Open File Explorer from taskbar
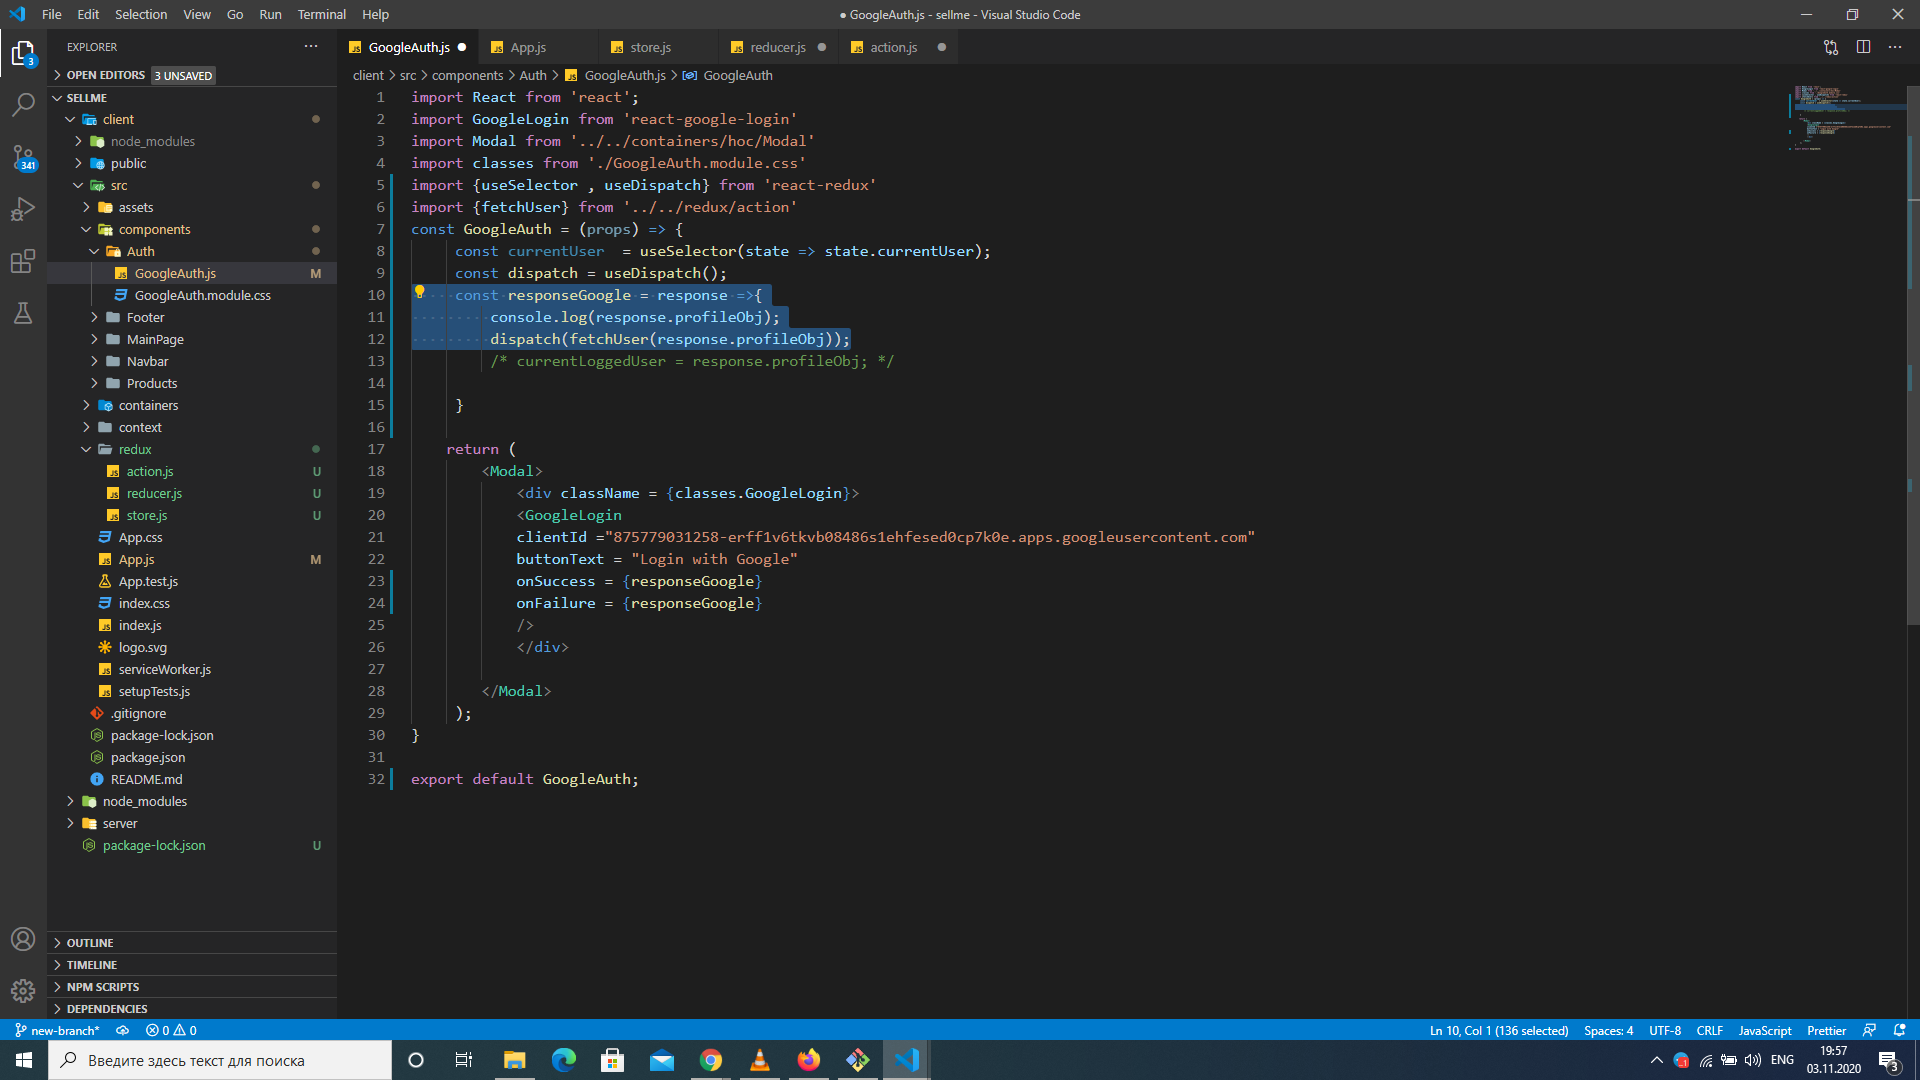 click(515, 1060)
